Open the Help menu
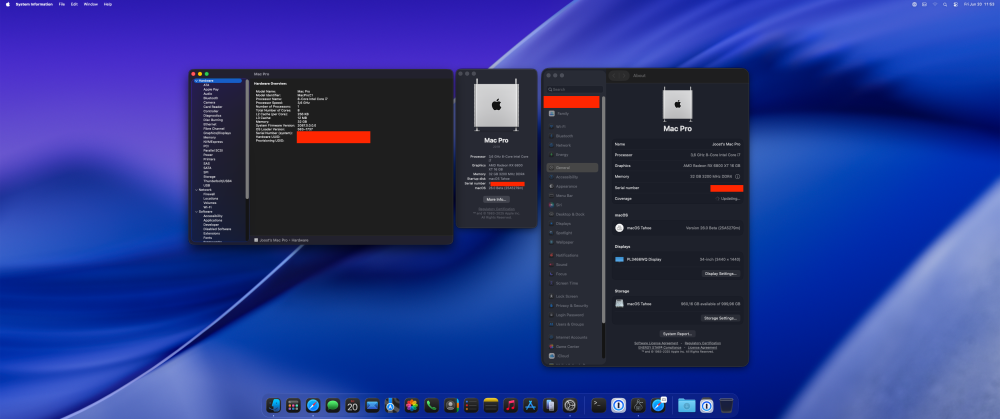 (x=108, y=4)
